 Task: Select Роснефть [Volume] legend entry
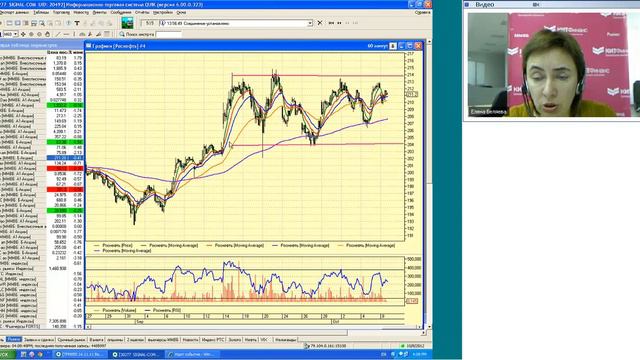pos(116,311)
